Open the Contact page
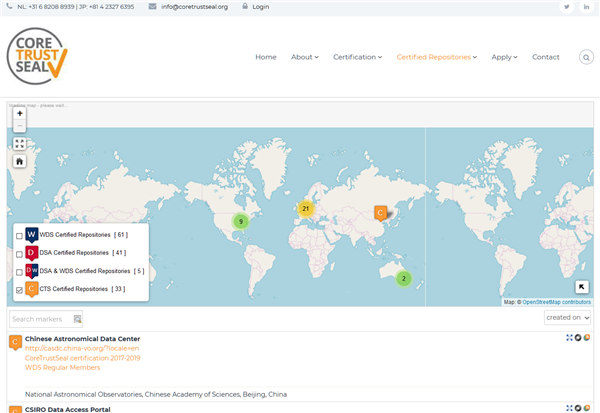Viewport: 600px width, 413px height. tap(546, 57)
